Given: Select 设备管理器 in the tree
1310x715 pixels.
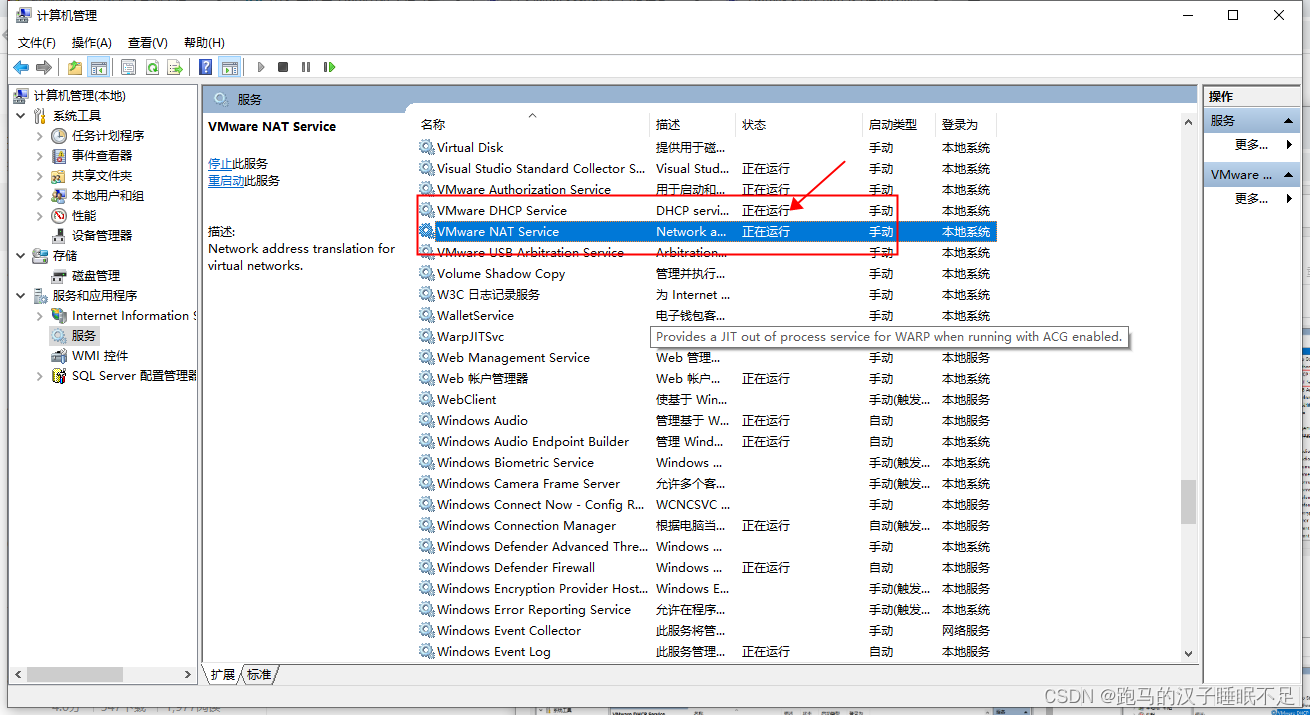Looking at the screenshot, I should [102, 235].
